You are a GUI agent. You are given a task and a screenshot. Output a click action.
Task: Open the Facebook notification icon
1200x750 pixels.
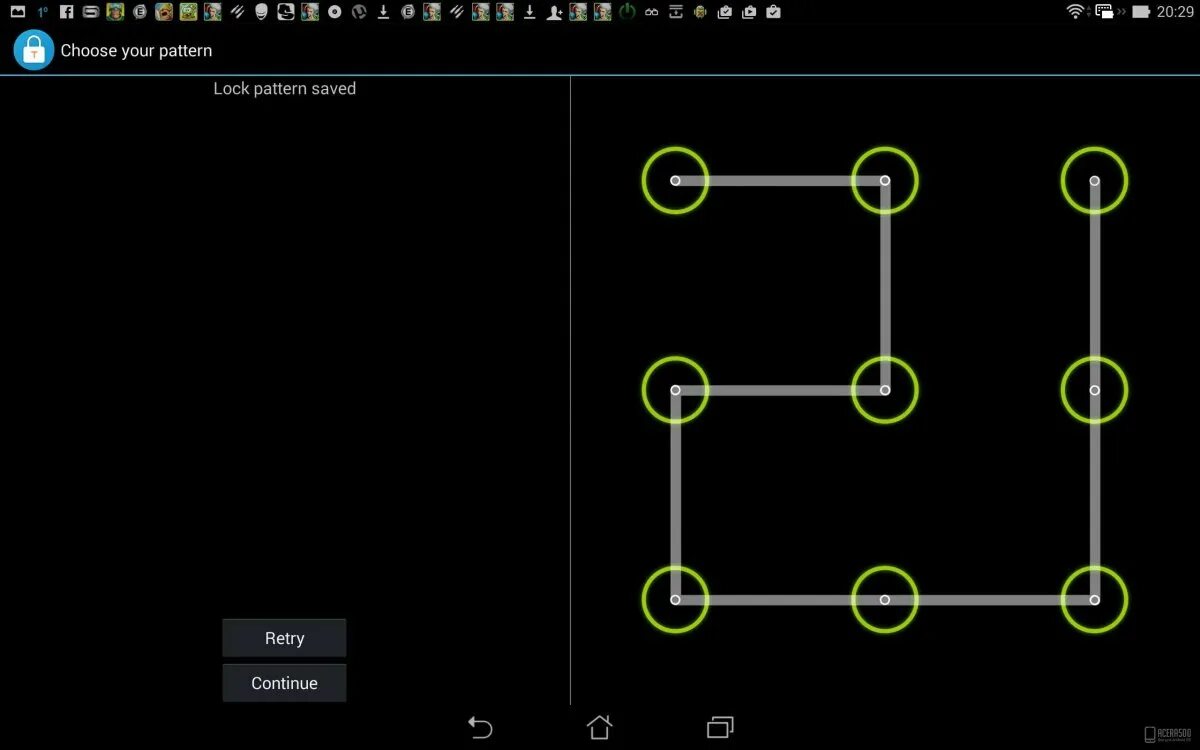pos(66,12)
